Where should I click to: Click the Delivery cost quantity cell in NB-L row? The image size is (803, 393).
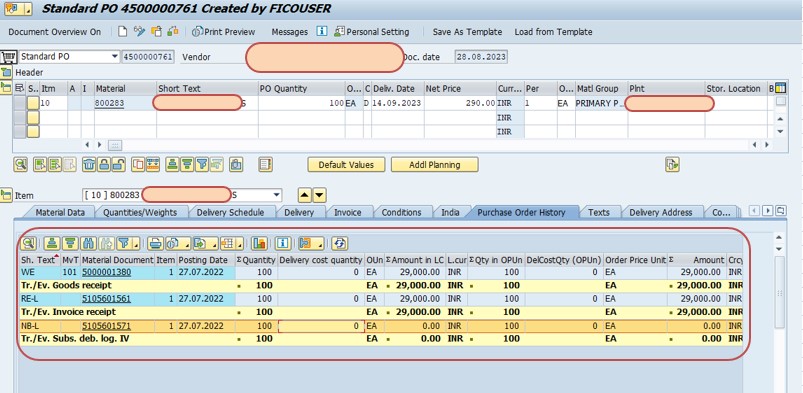point(321,325)
